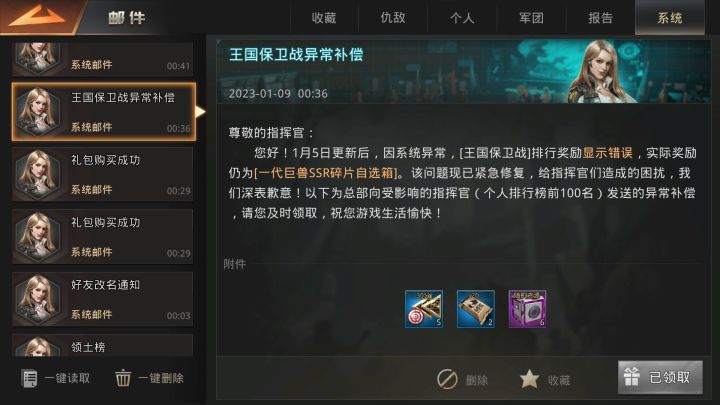Click the 已领取 claimed button

[660, 377]
